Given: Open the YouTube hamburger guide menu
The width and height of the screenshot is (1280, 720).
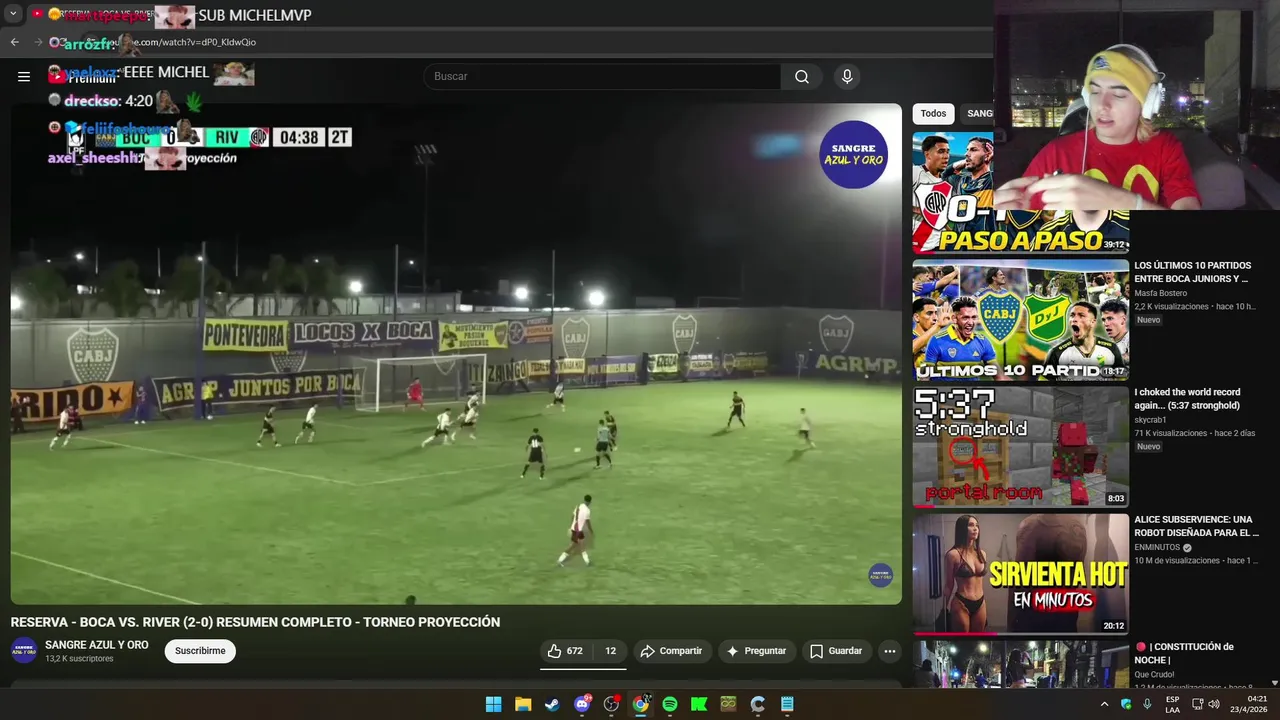Looking at the screenshot, I should coord(24,76).
